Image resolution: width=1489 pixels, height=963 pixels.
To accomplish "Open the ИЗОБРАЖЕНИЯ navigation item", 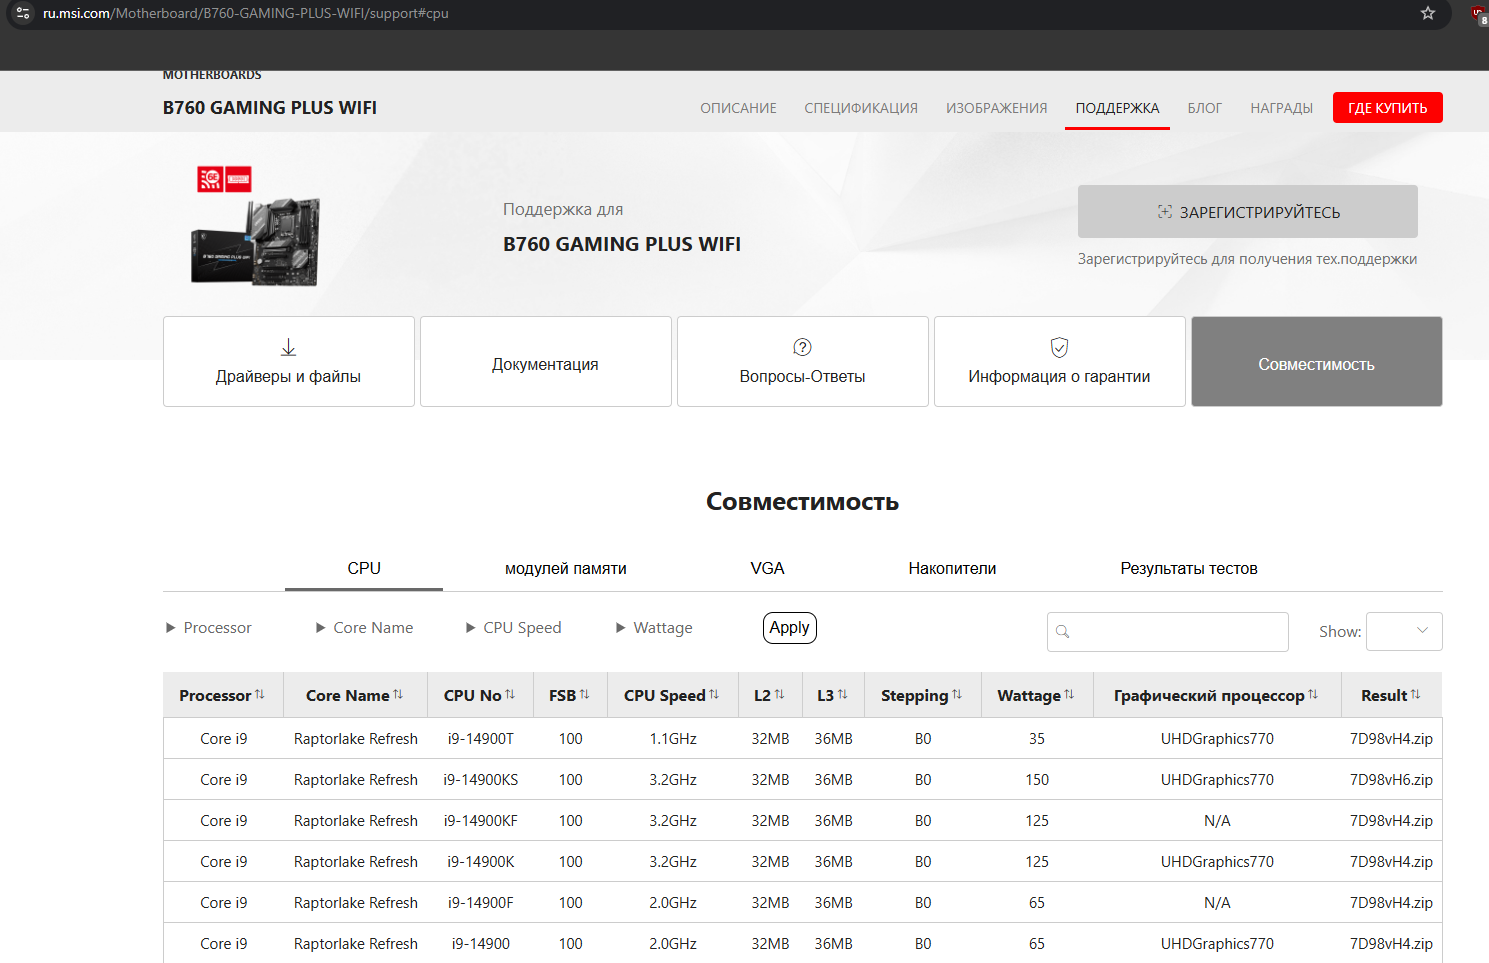I will (997, 108).
